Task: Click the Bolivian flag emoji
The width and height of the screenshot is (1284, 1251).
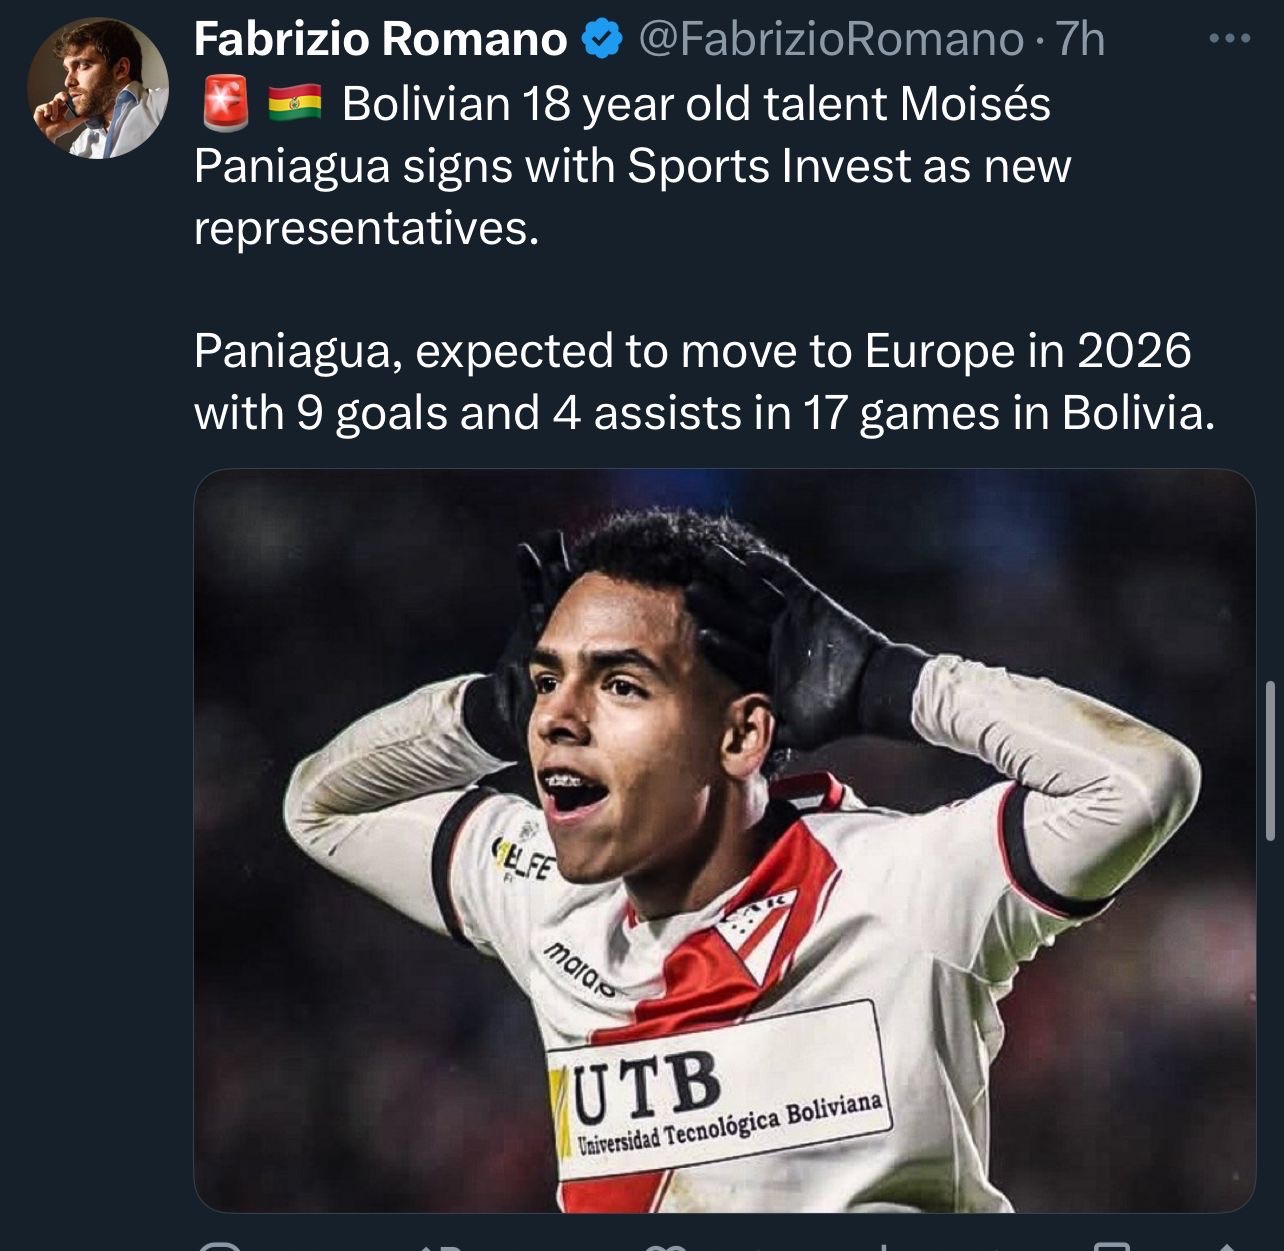Action: pyautogui.click(x=294, y=104)
